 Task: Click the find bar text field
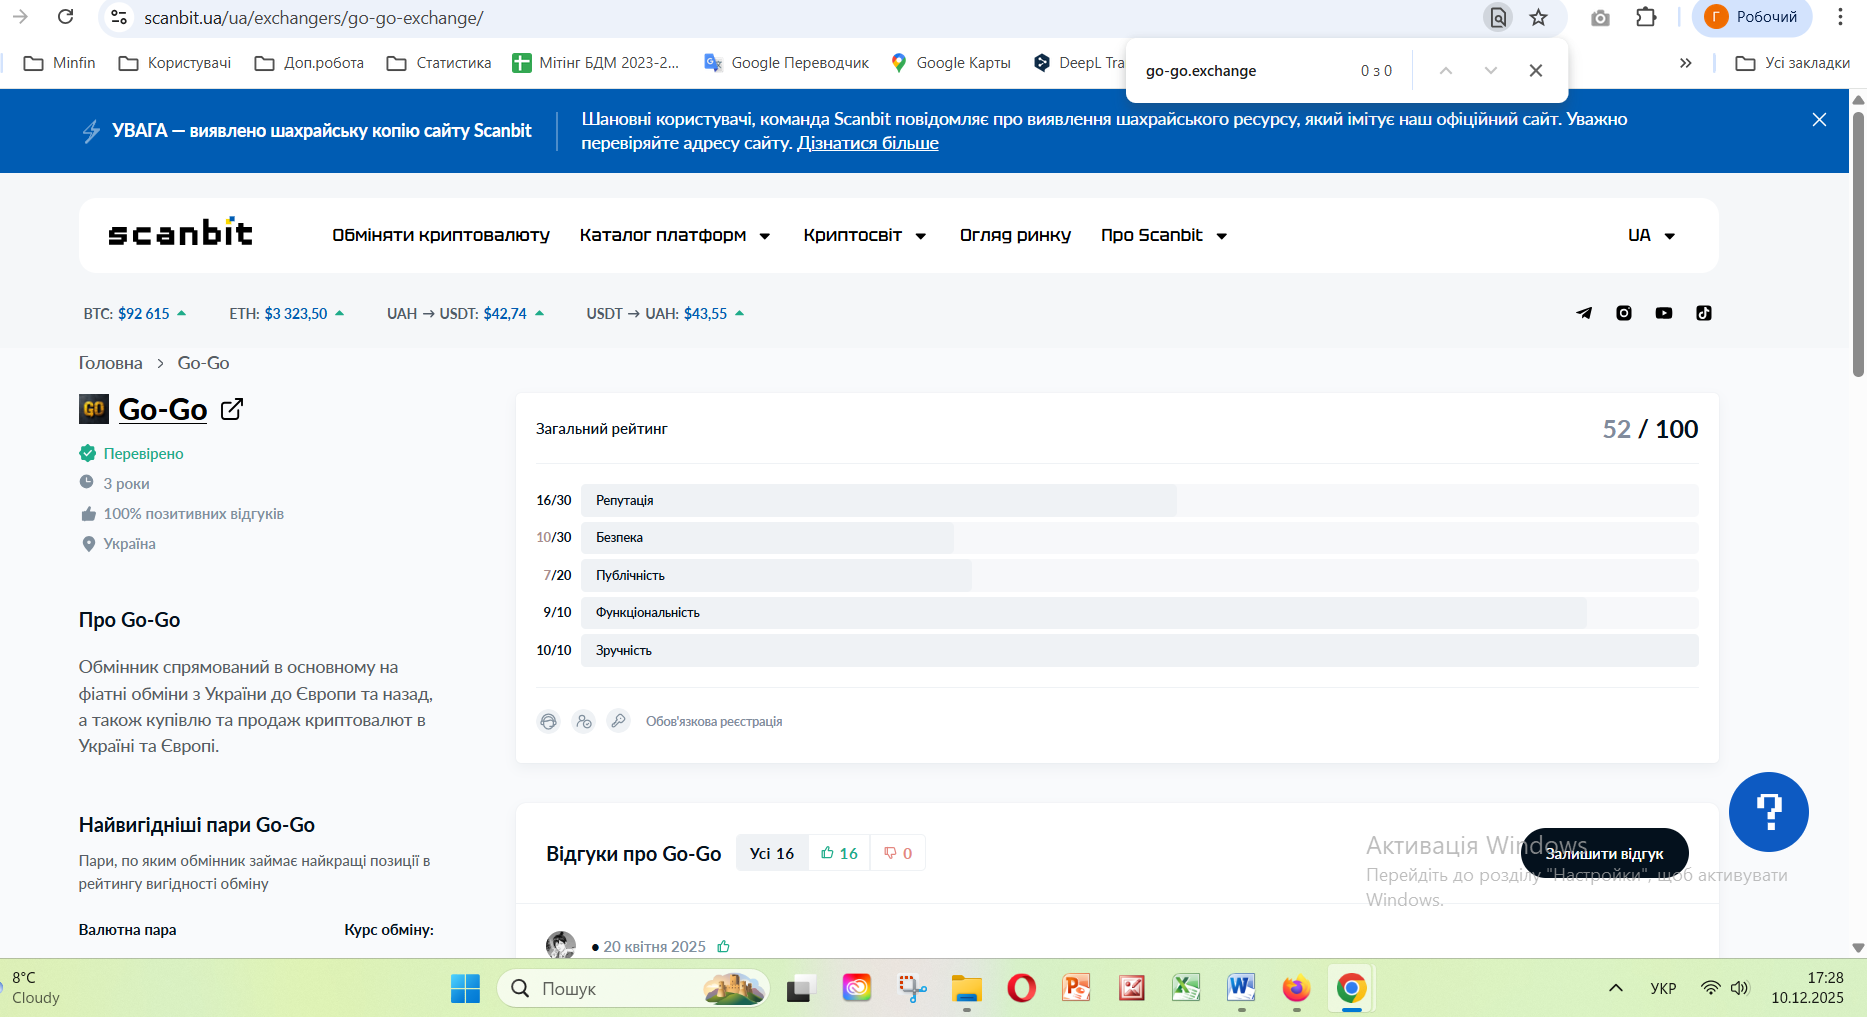click(x=1245, y=70)
